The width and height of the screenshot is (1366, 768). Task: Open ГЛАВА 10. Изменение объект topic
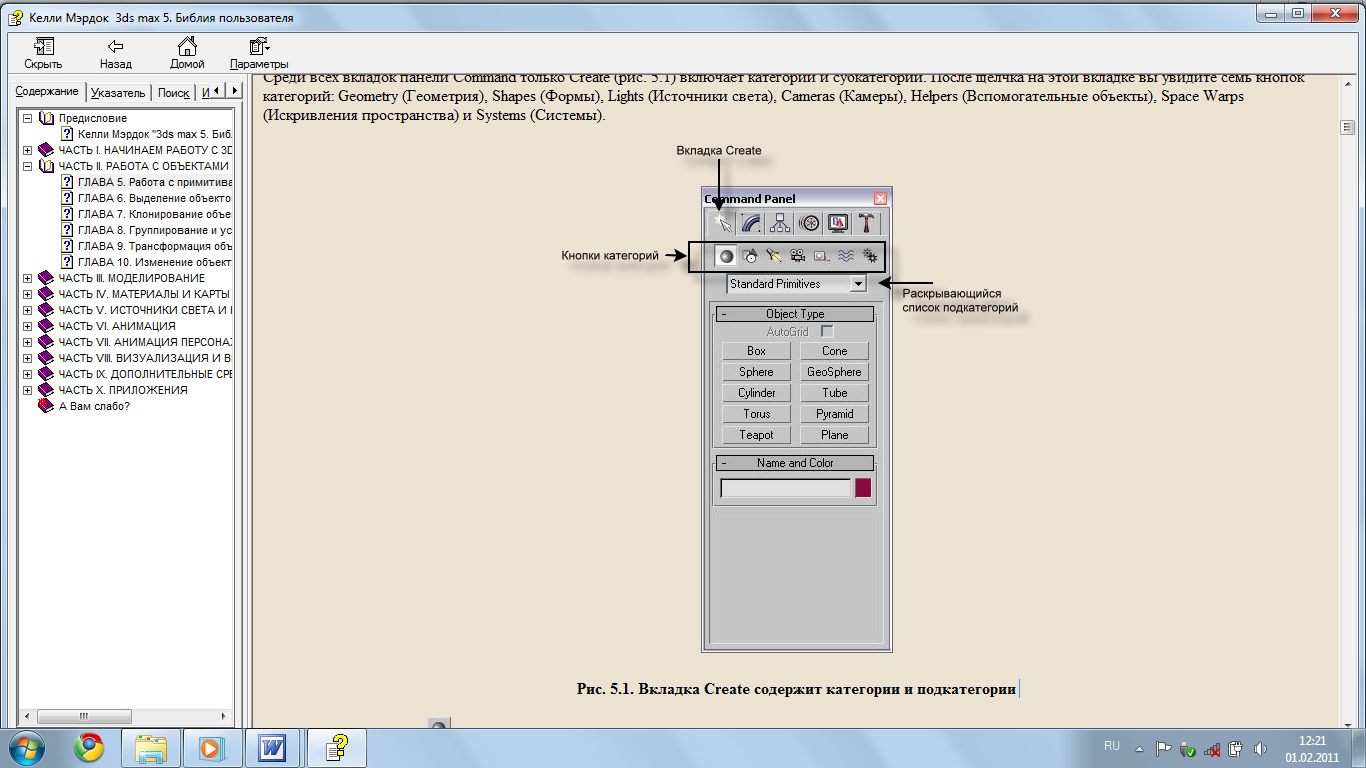[x=154, y=262]
